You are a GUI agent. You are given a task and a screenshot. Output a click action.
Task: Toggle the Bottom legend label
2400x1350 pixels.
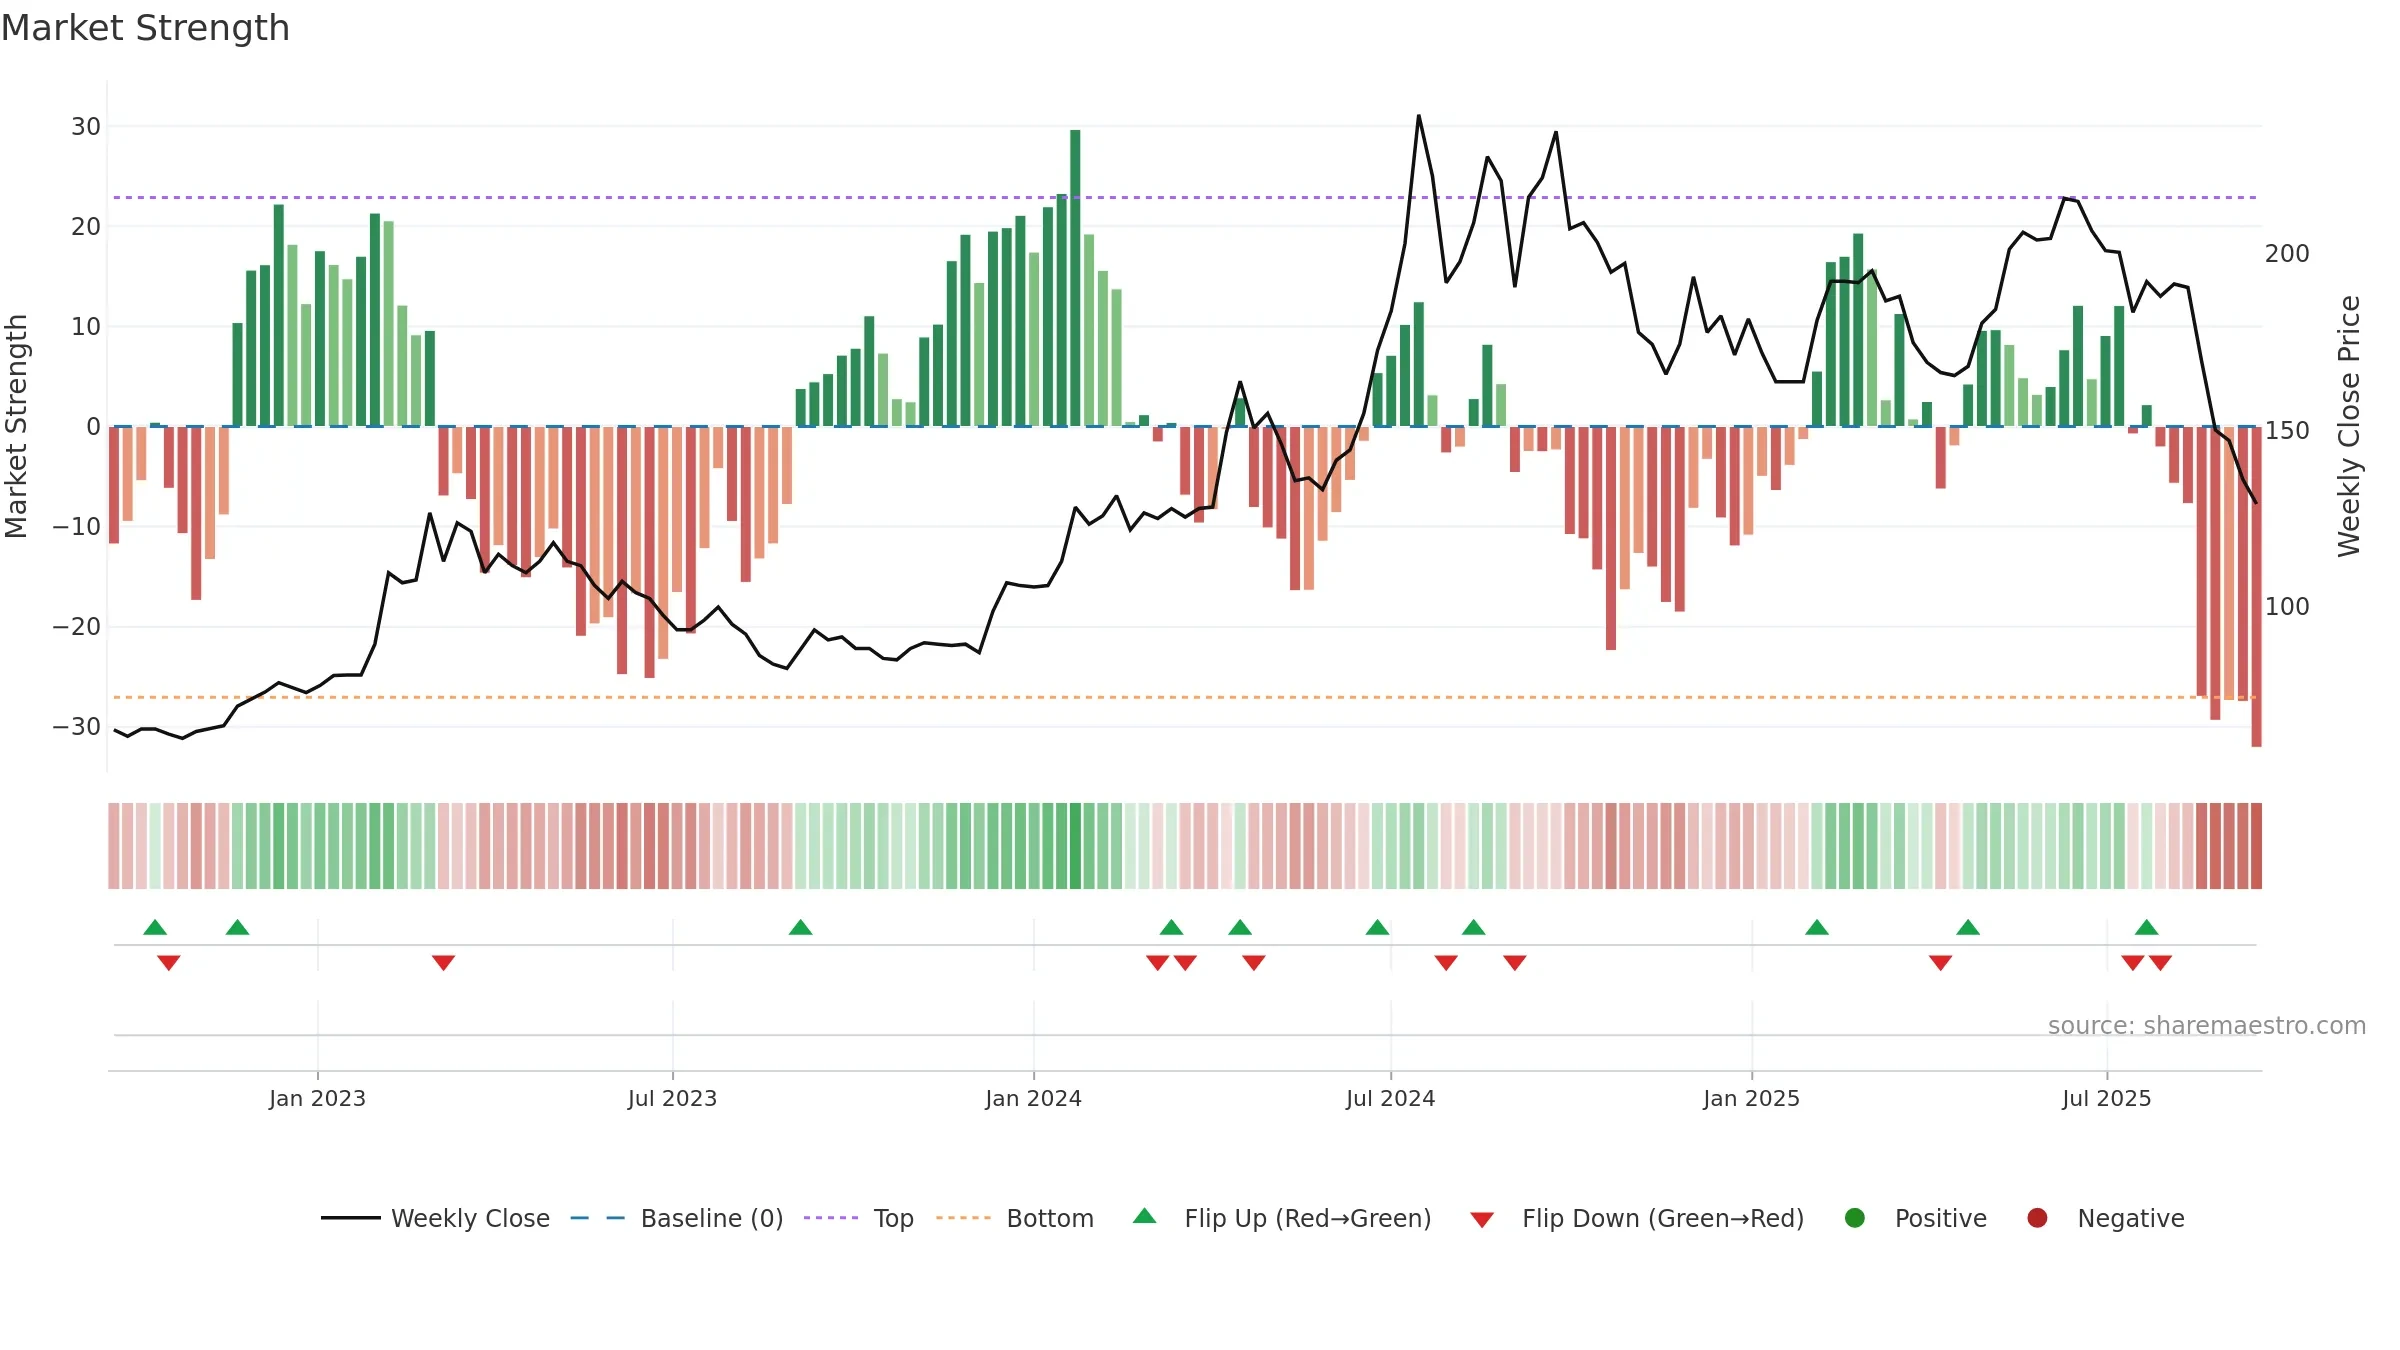[1050, 1219]
